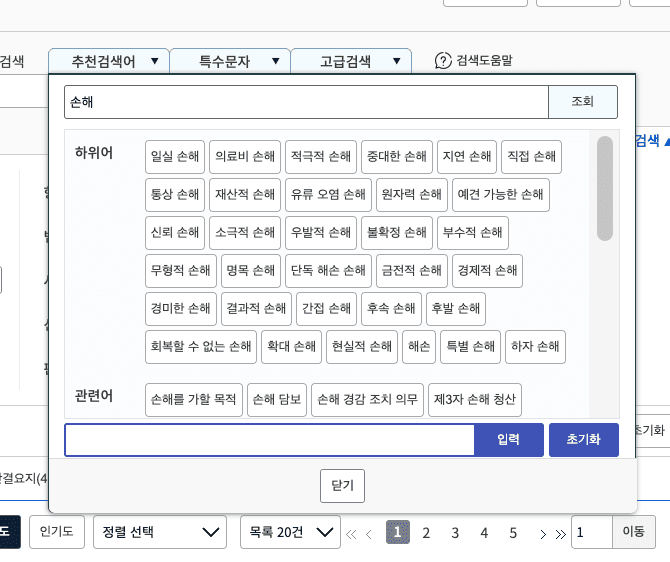Select term 무형적 손해

click(181, 271)
